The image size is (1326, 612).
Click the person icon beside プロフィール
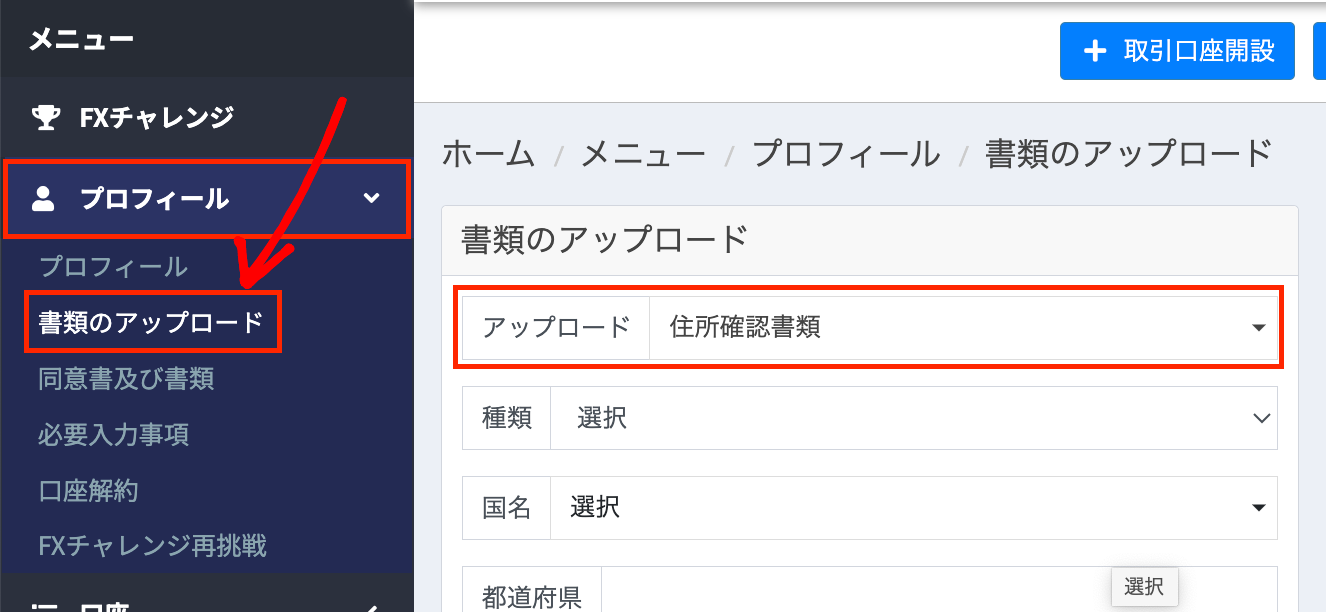[x=43, y=199]
